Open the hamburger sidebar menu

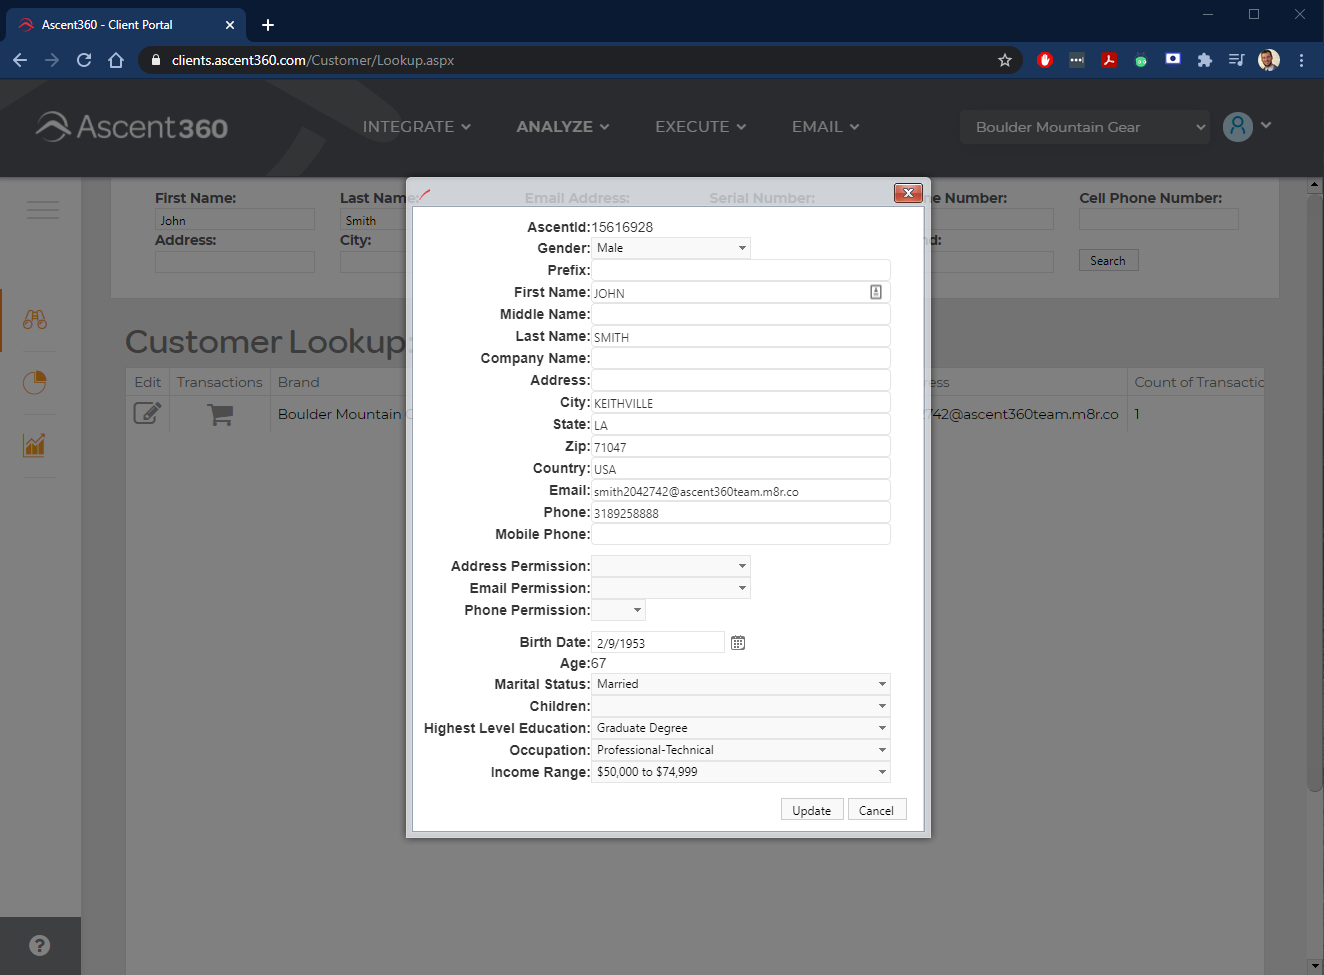click(42, 209)
